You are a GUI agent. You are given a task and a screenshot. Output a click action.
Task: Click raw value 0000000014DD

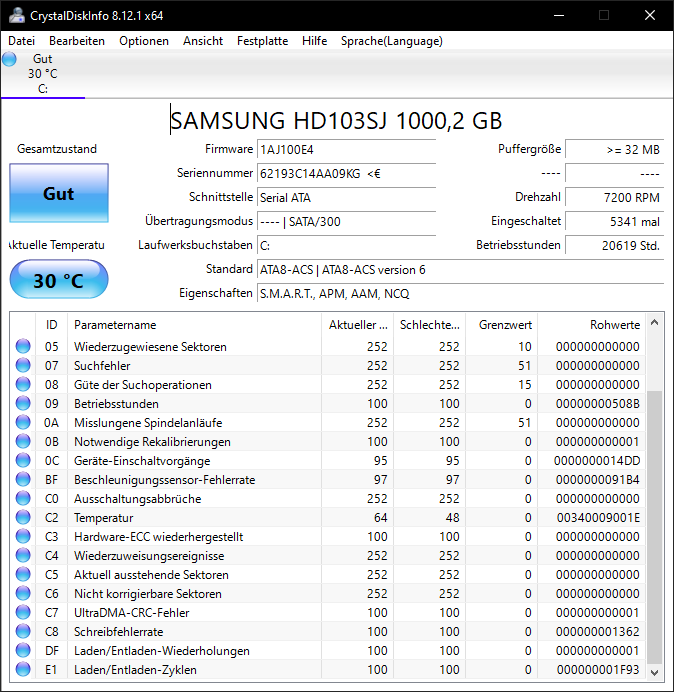[597, 460]
